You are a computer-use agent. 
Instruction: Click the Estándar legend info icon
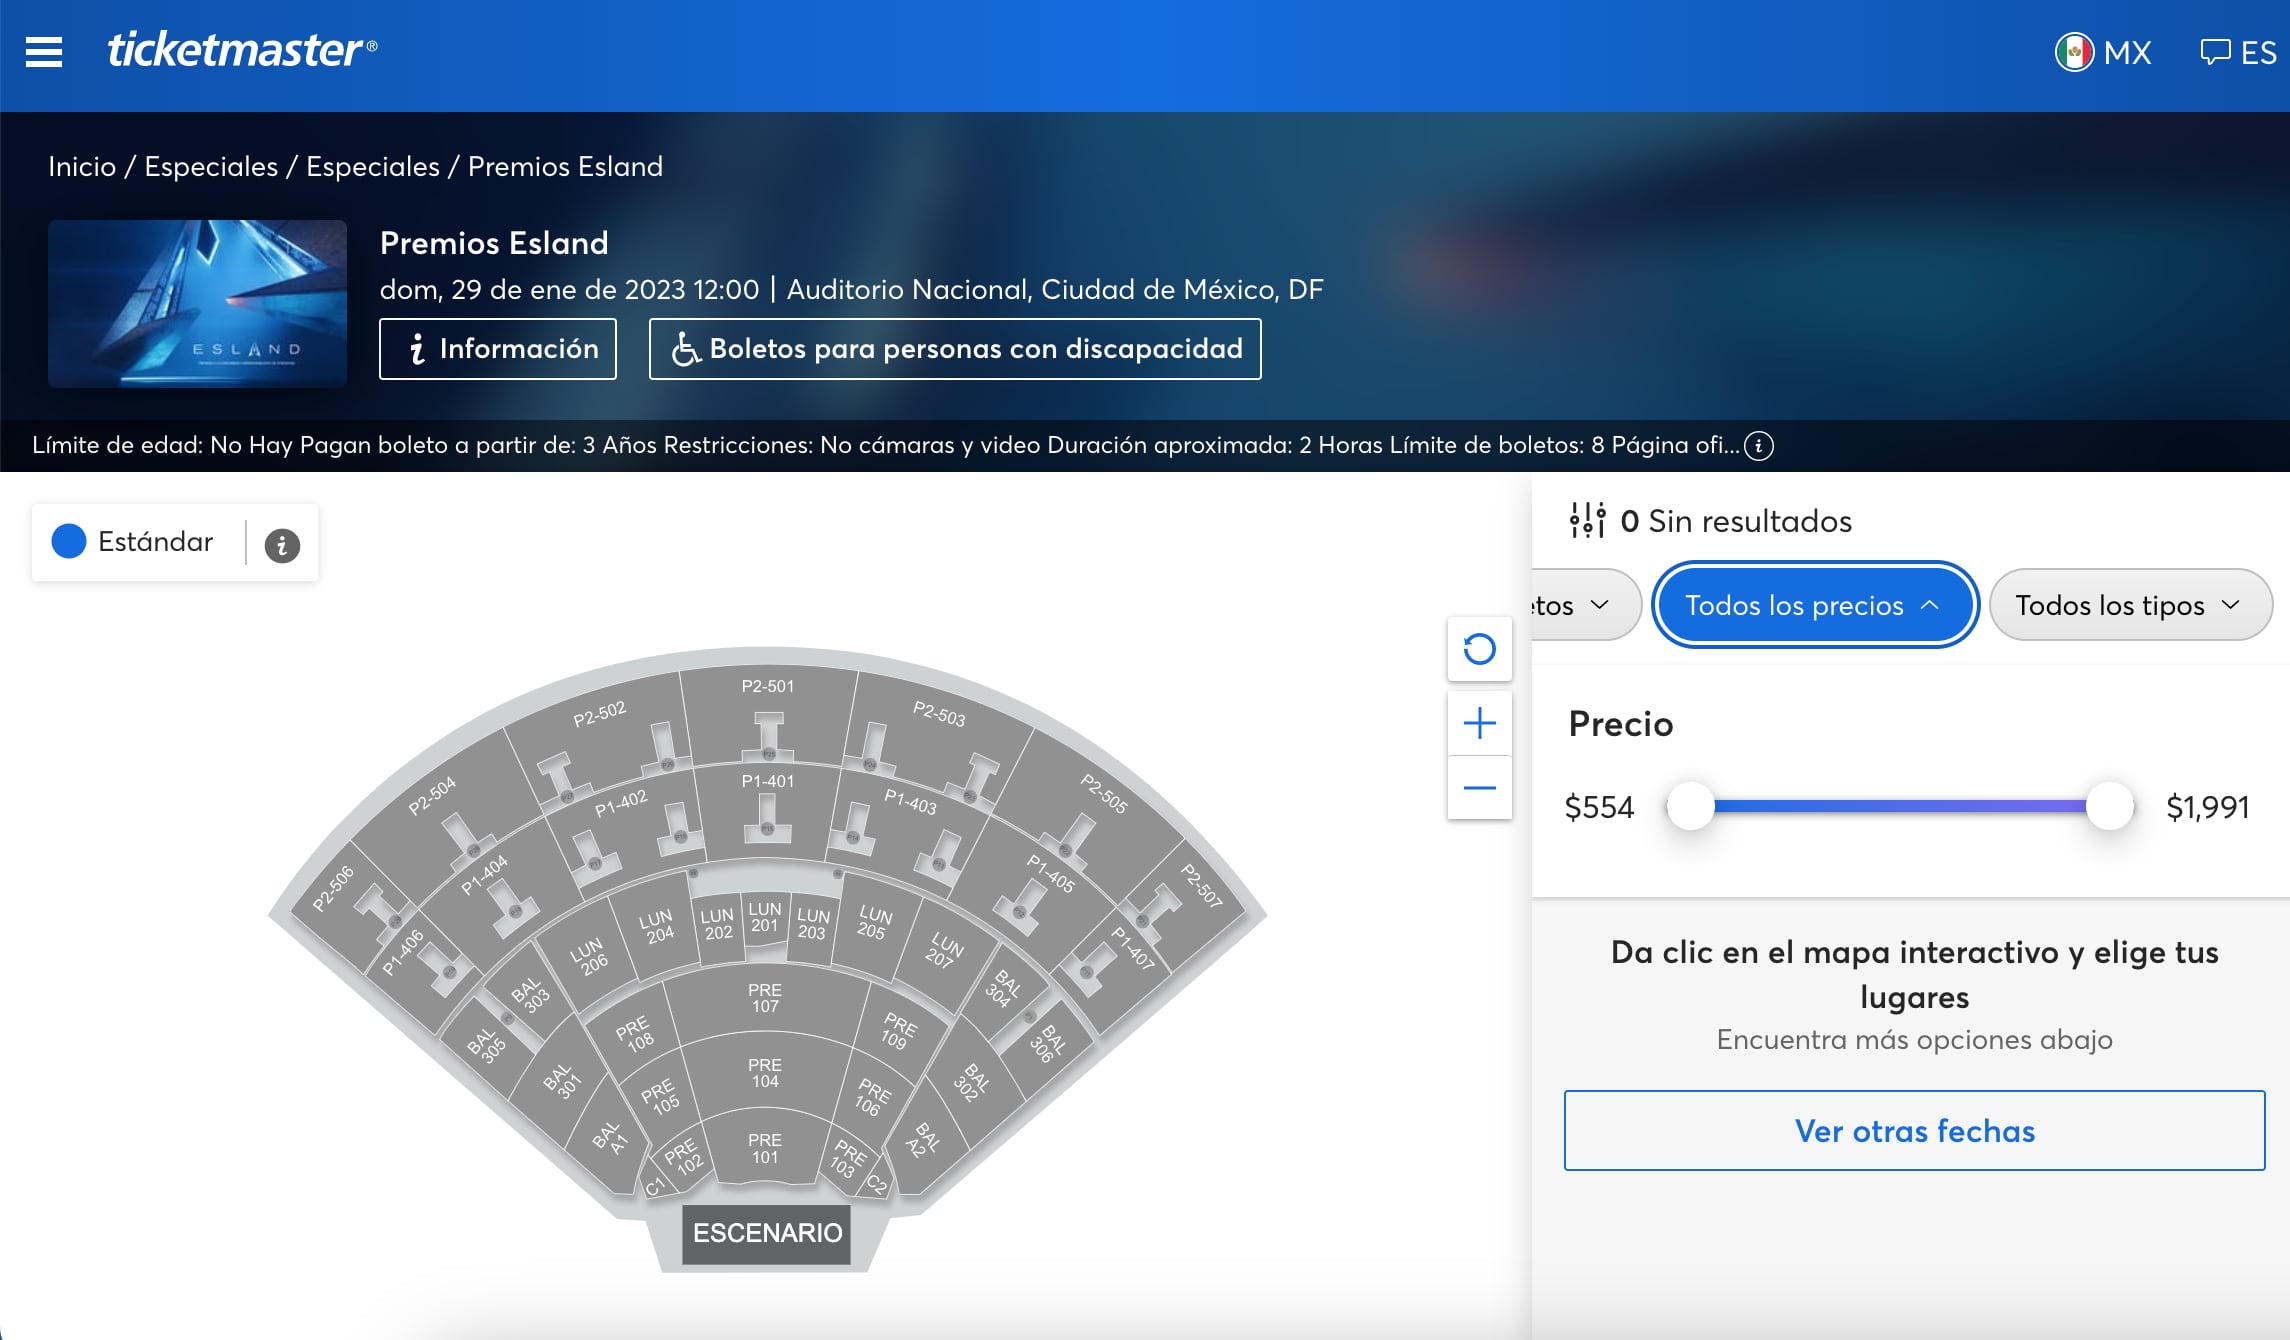[x=282, y=545]
